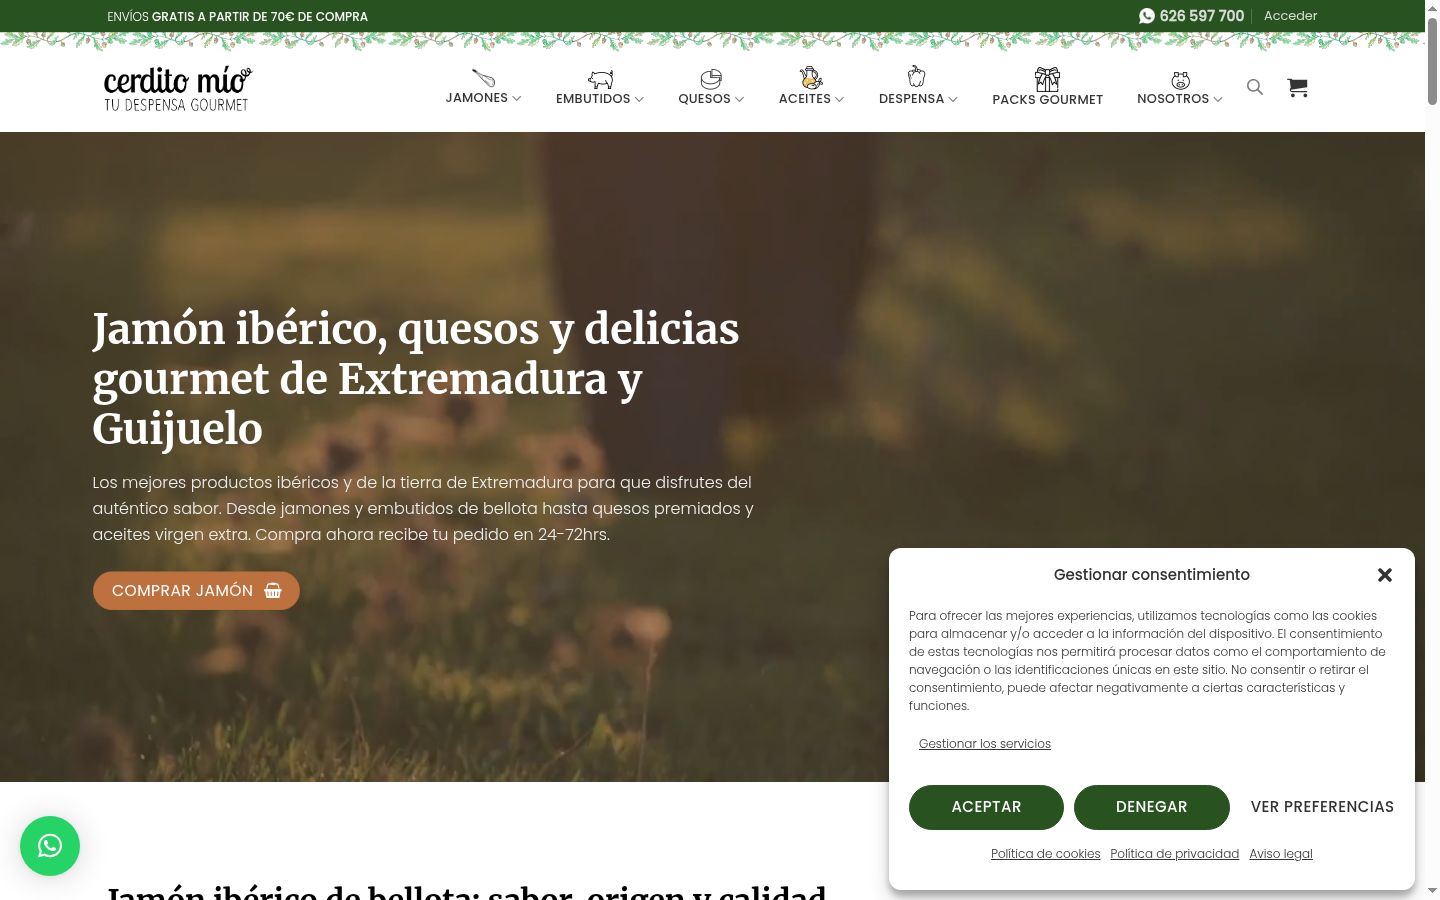Reject cookies with the Denegar button
The height and width of the screenshot is (900, 1440).
[1152, 807]
